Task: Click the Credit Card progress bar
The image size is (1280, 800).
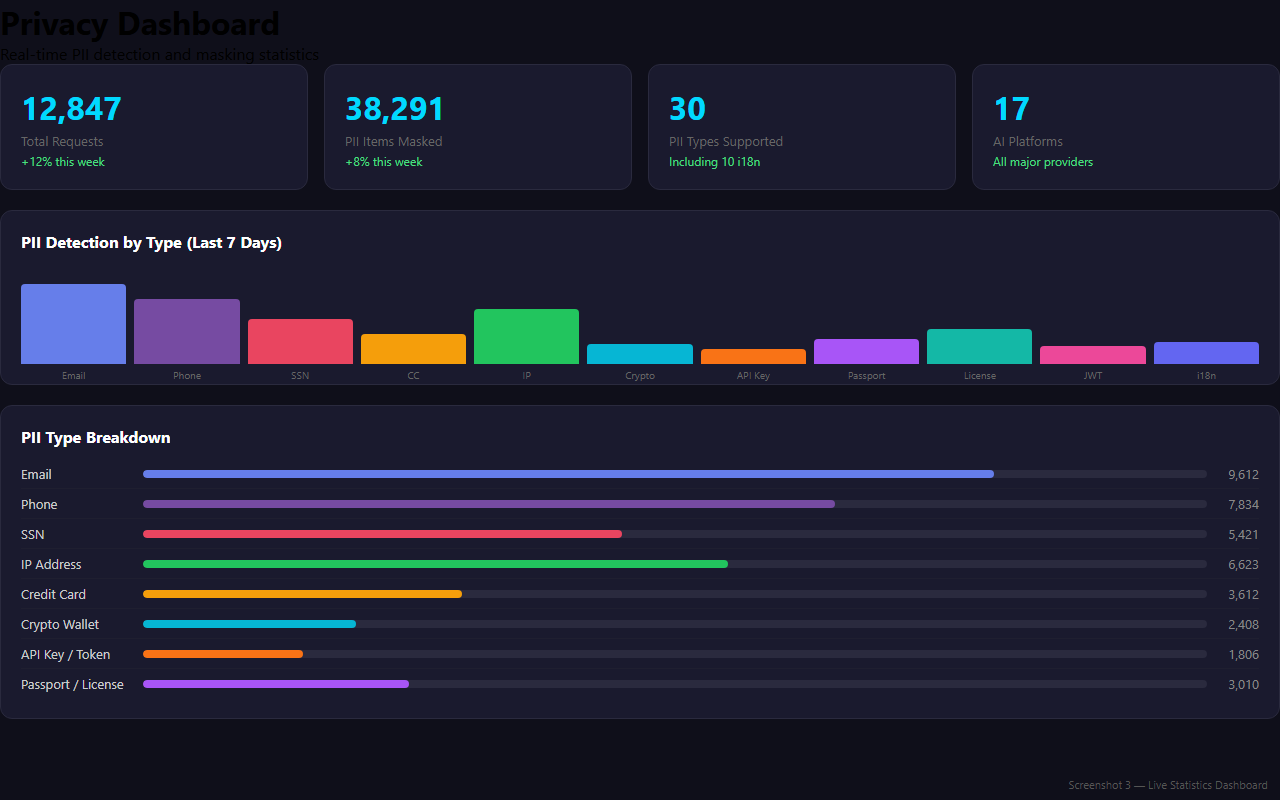Action: pyautogui.click(x=675, y=594)
